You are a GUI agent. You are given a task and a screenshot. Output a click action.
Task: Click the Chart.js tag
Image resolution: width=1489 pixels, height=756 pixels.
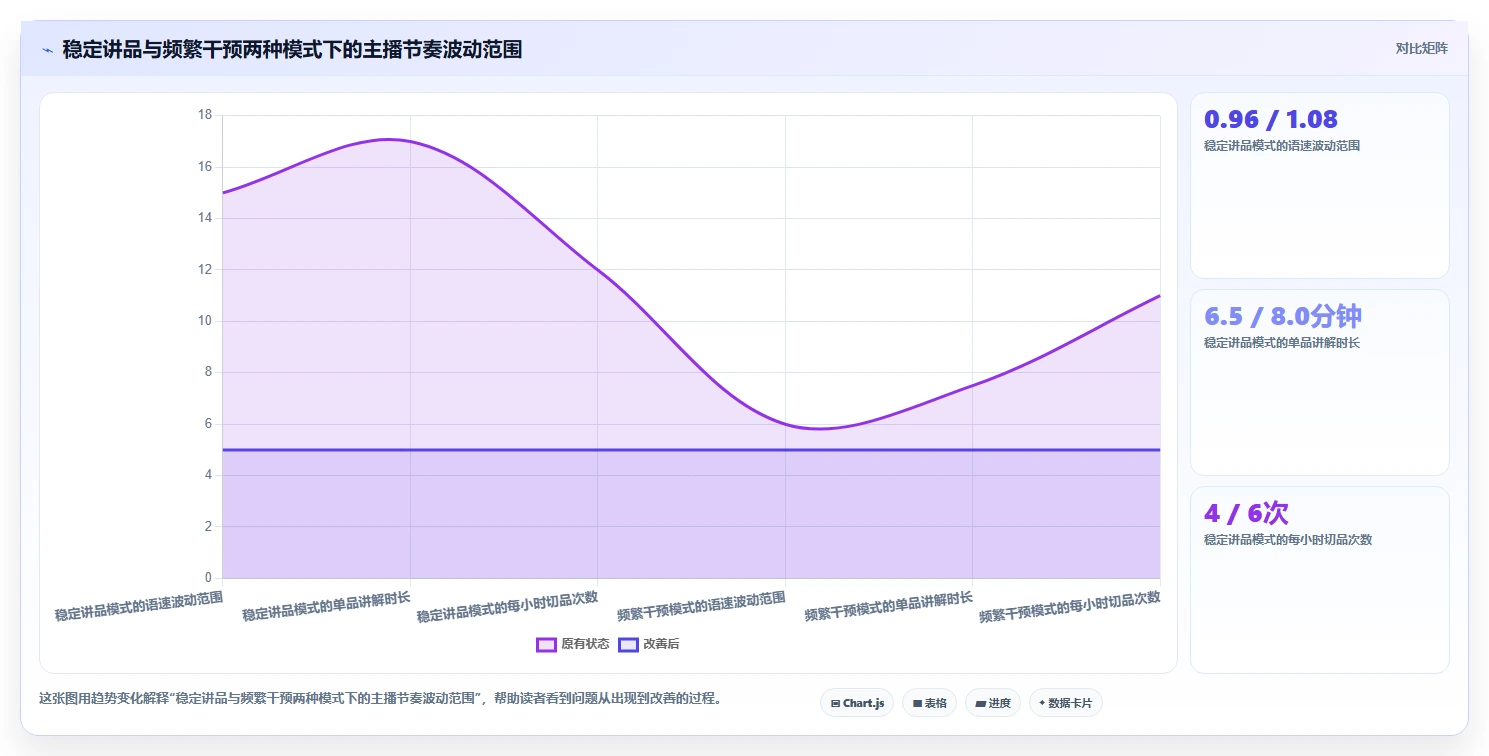(x=857, y=703)
